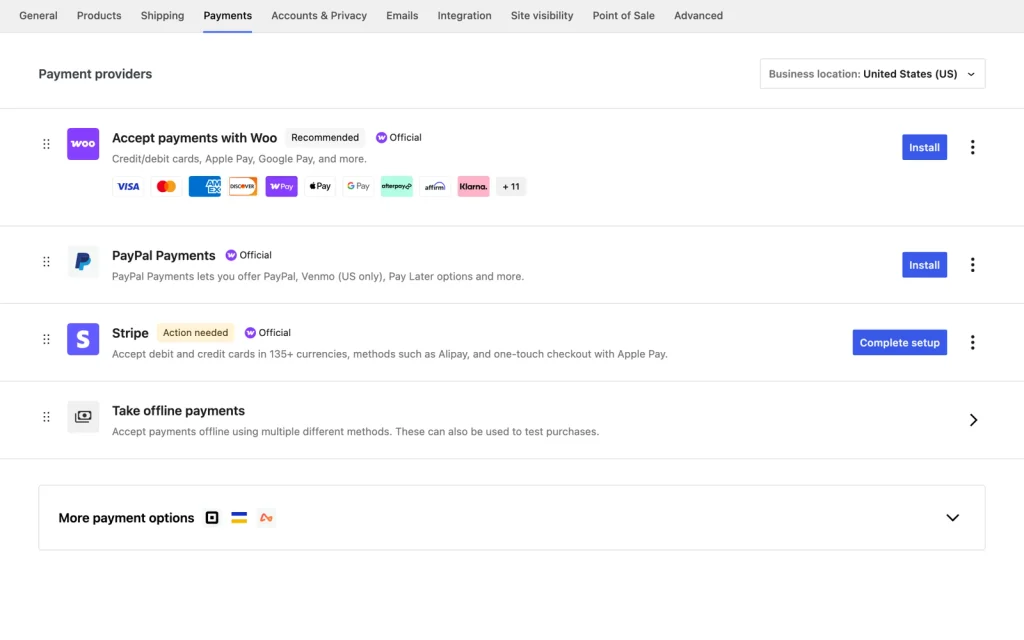Click 'Credit/debit cards, Apple Pay, Google Pay' description
This screenshot has height=640, width=1024.
239,159
